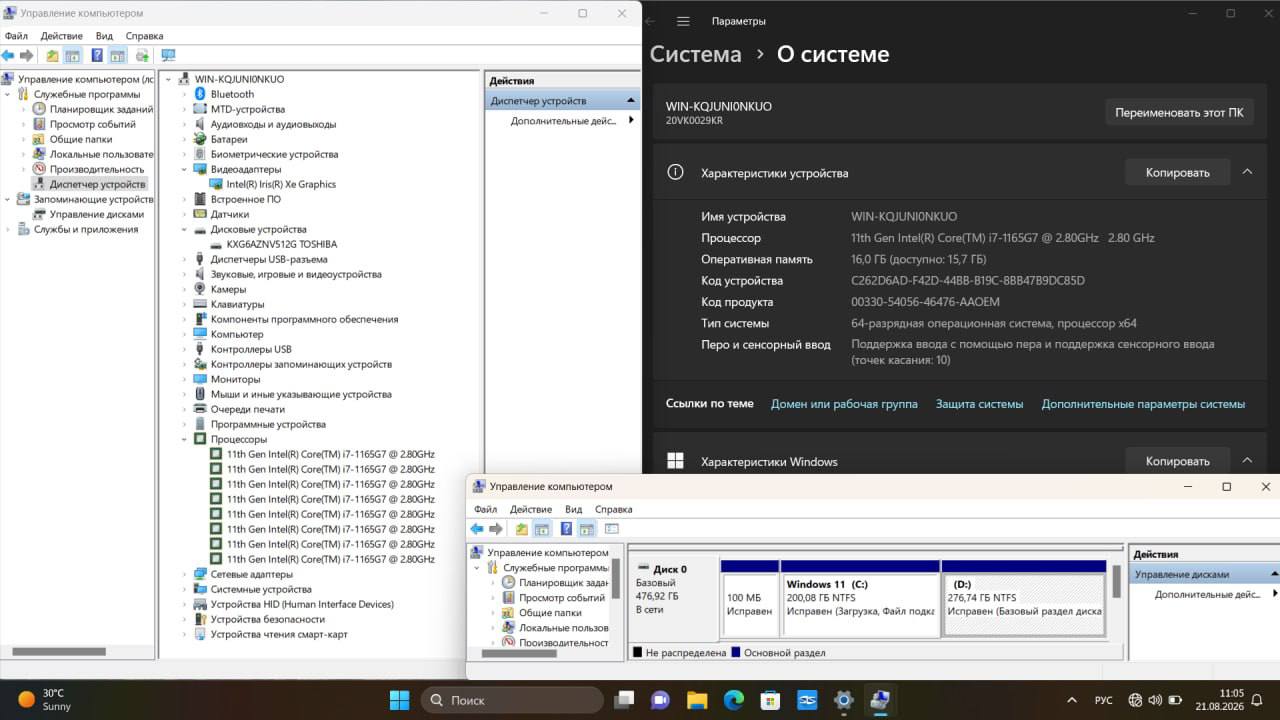This screenshot has height=720, width=1280.
Task: Collapse the Характеристики устройства section chevron
Action: click(x=1247, y=172)
